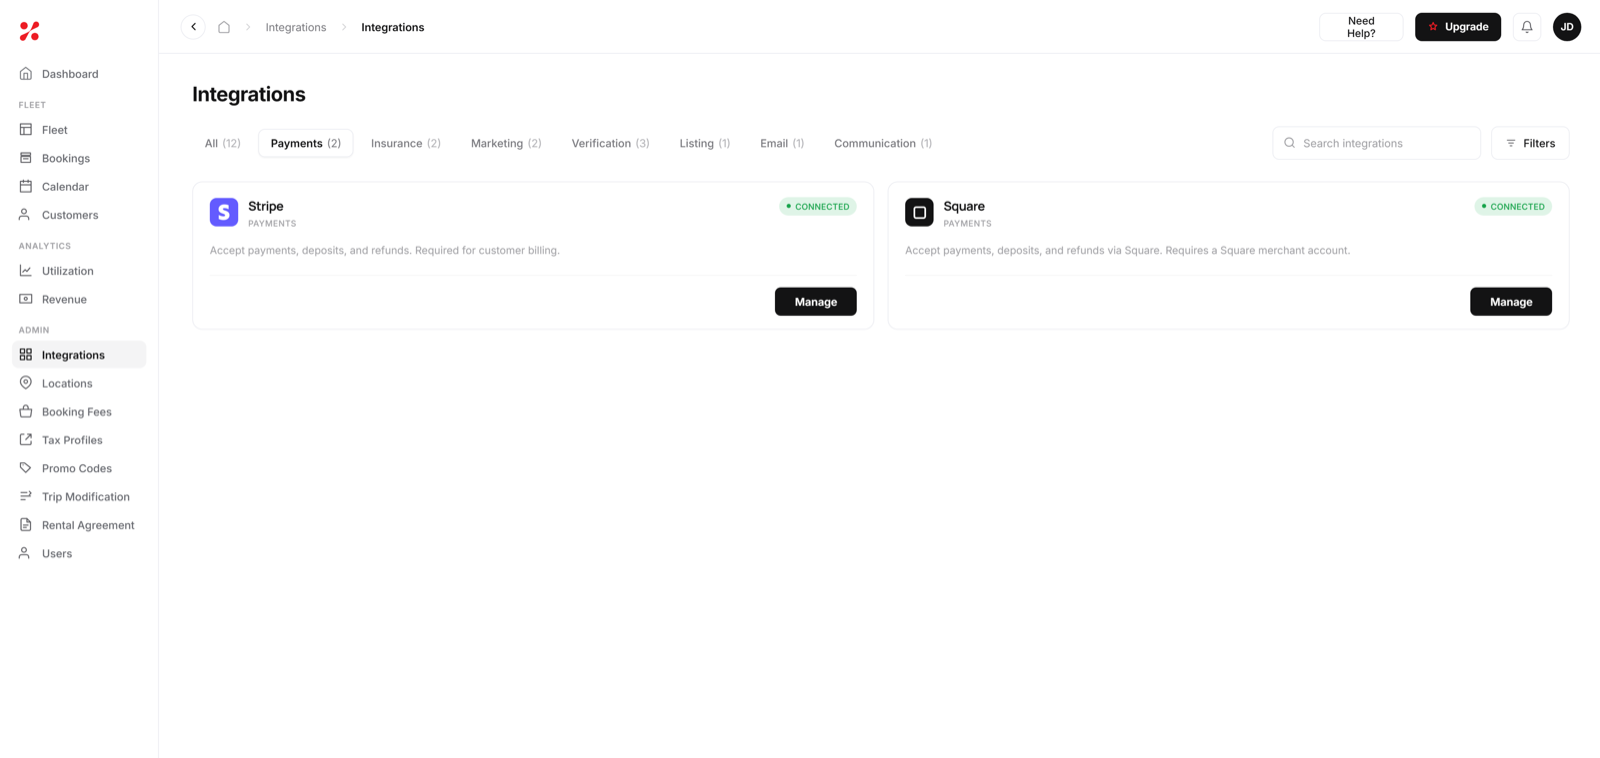Go to Customers section
Image resolution: width=1600 pixels, height=758 pixels.
79,215
